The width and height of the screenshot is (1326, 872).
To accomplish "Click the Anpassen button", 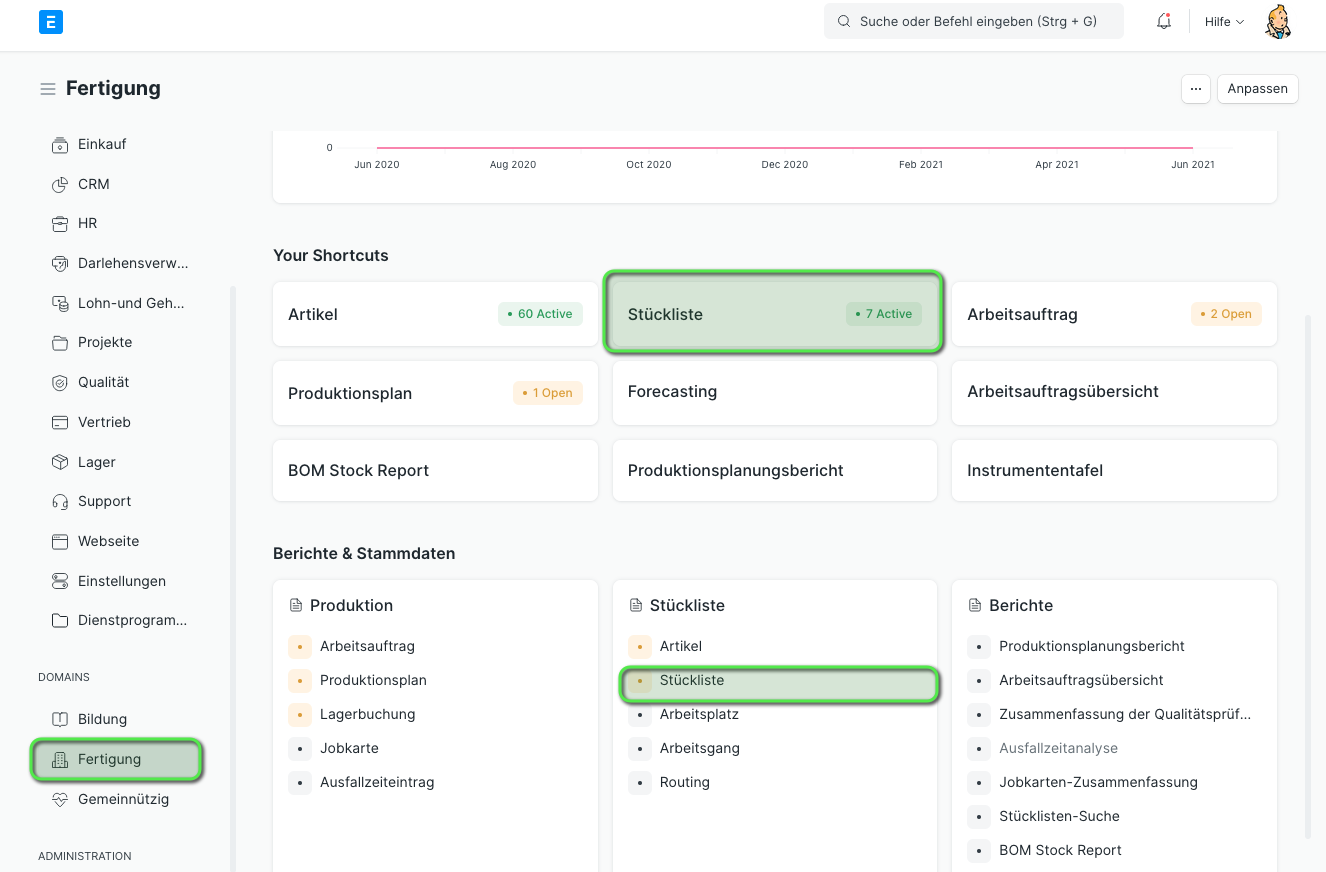I will tap(1258, 88).
